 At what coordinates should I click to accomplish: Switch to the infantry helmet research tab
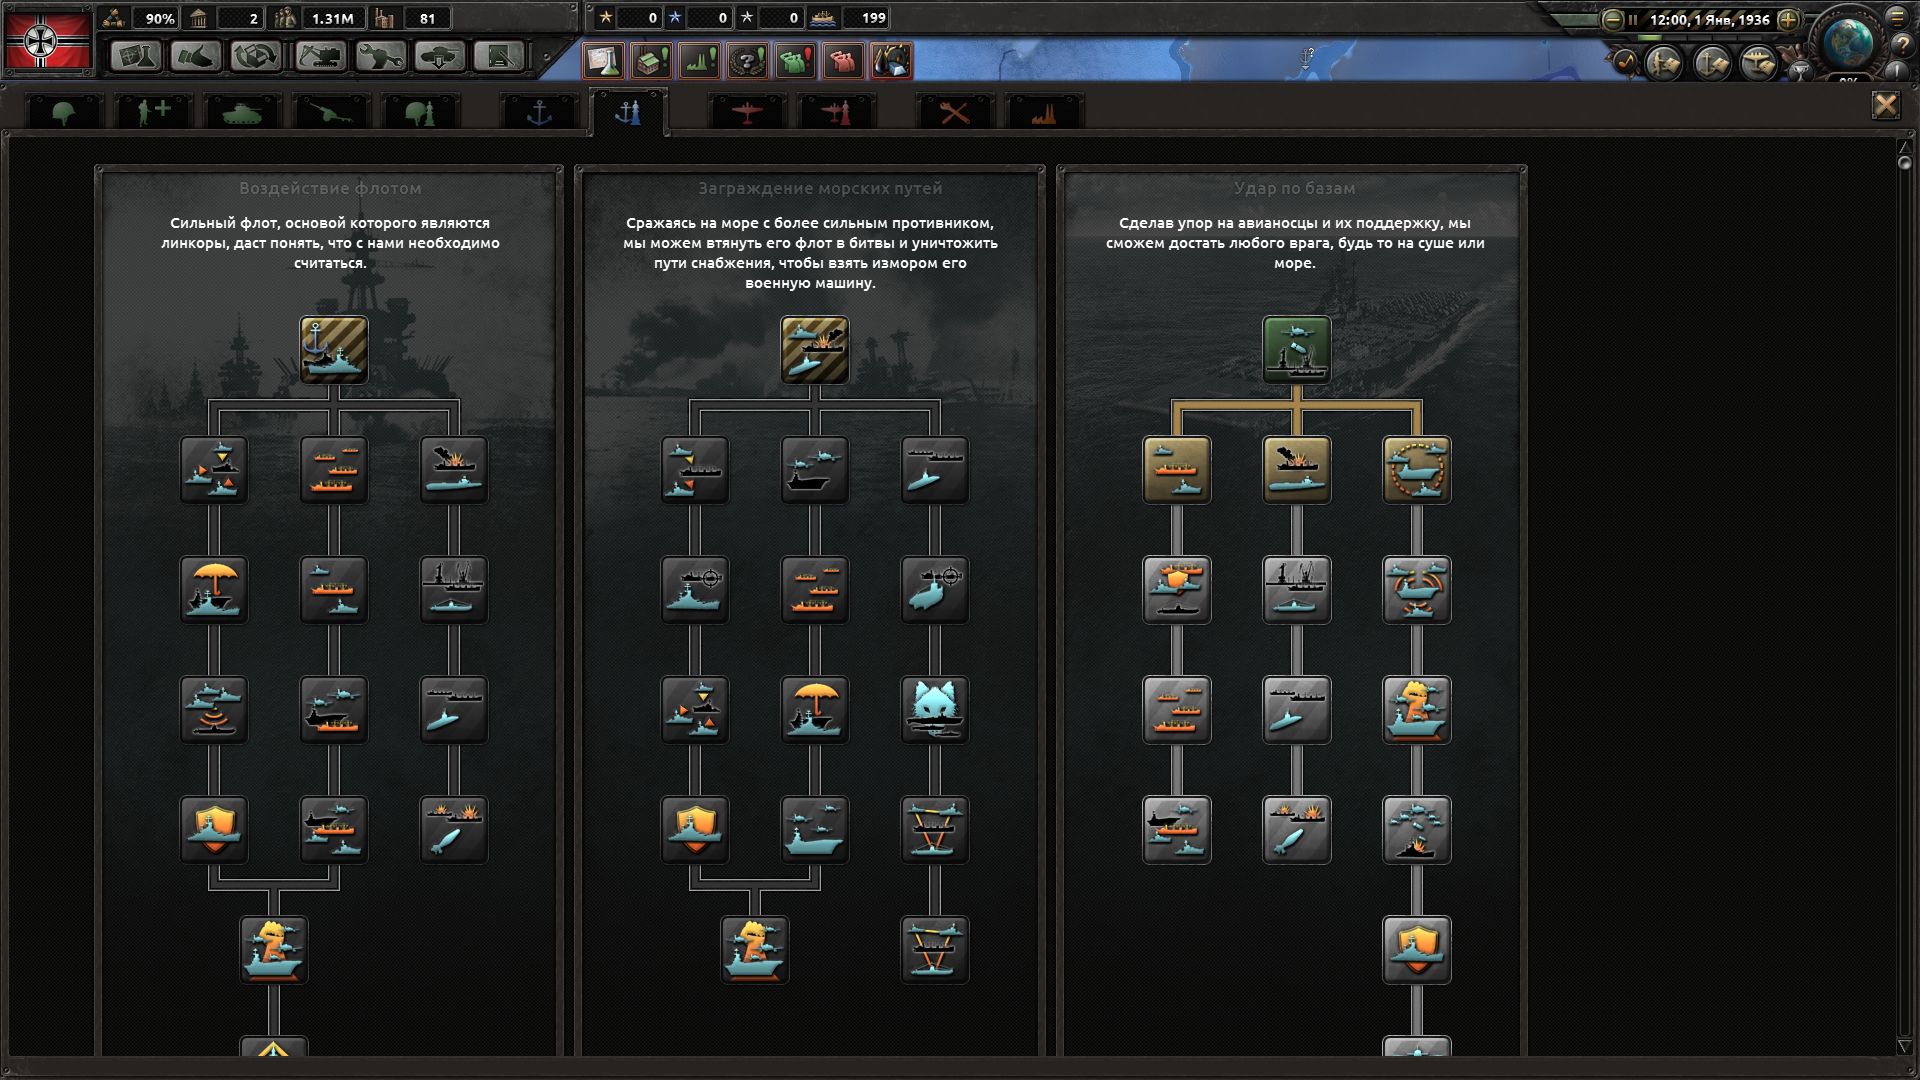(x=63, y=113)
